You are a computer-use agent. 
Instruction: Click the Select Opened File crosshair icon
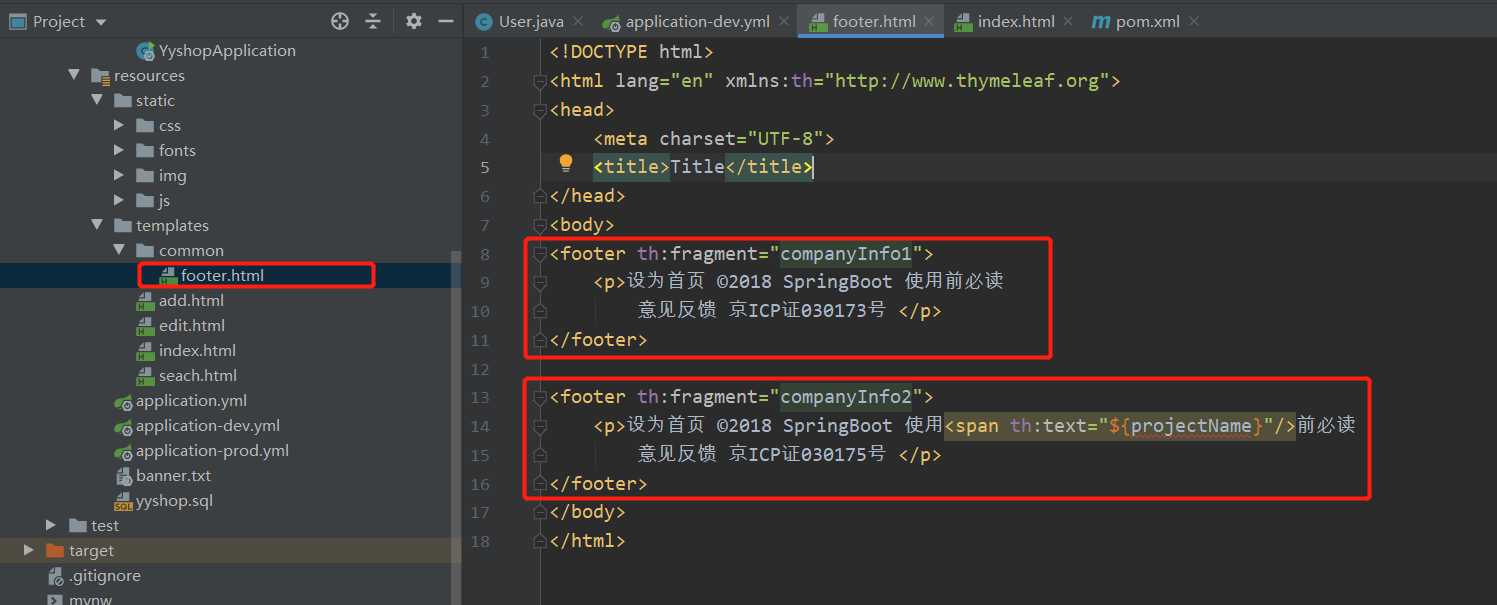coord(339,20)
